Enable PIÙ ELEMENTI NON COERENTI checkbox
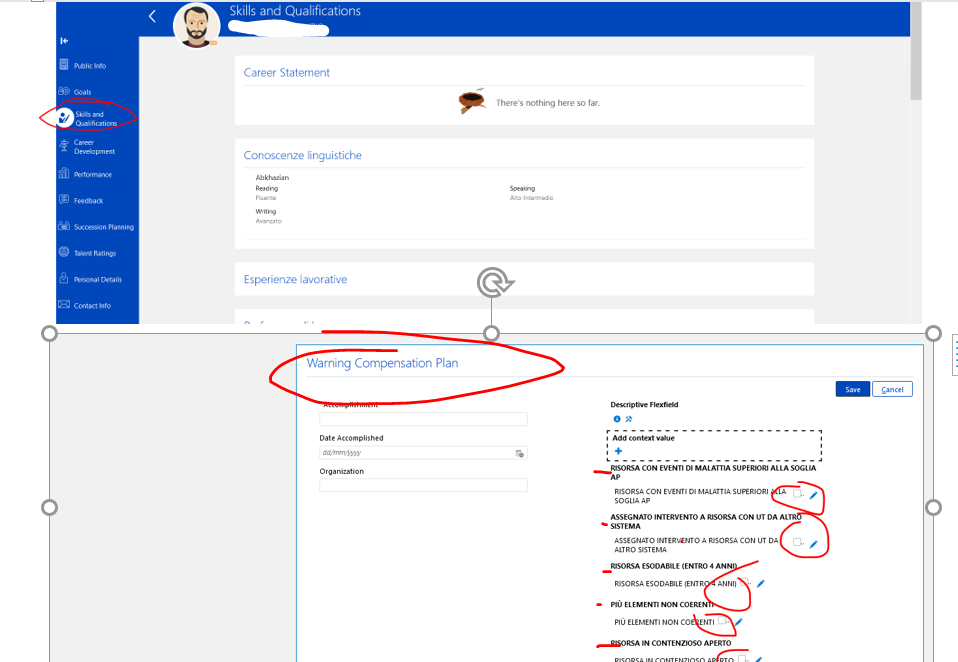Screen dimensions: 958x662 pos(722,620)
